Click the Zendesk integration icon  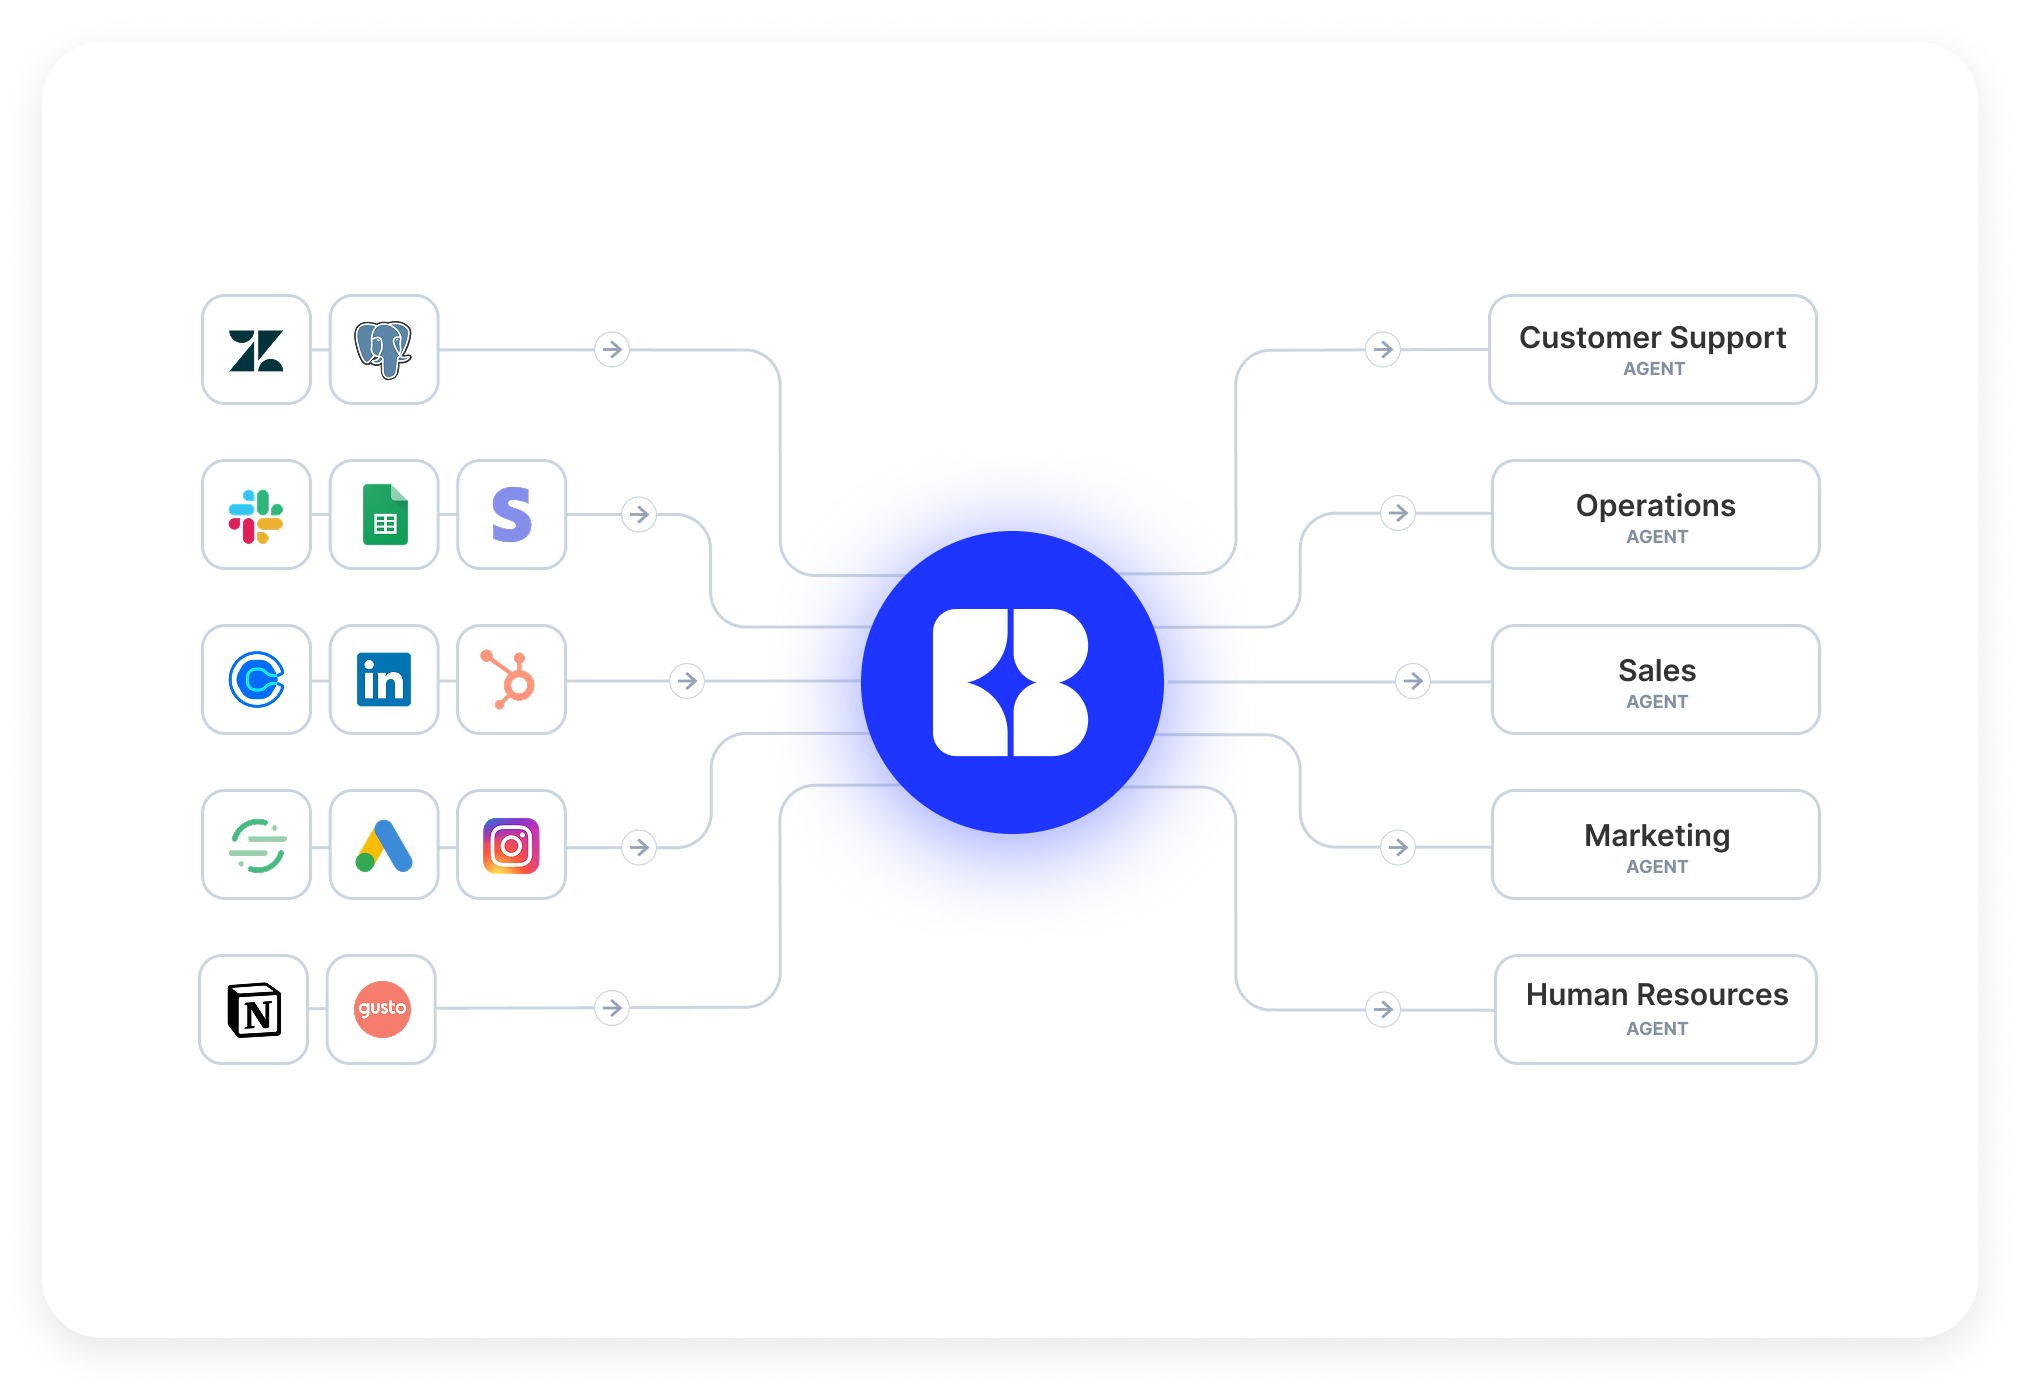click(256, 350)
